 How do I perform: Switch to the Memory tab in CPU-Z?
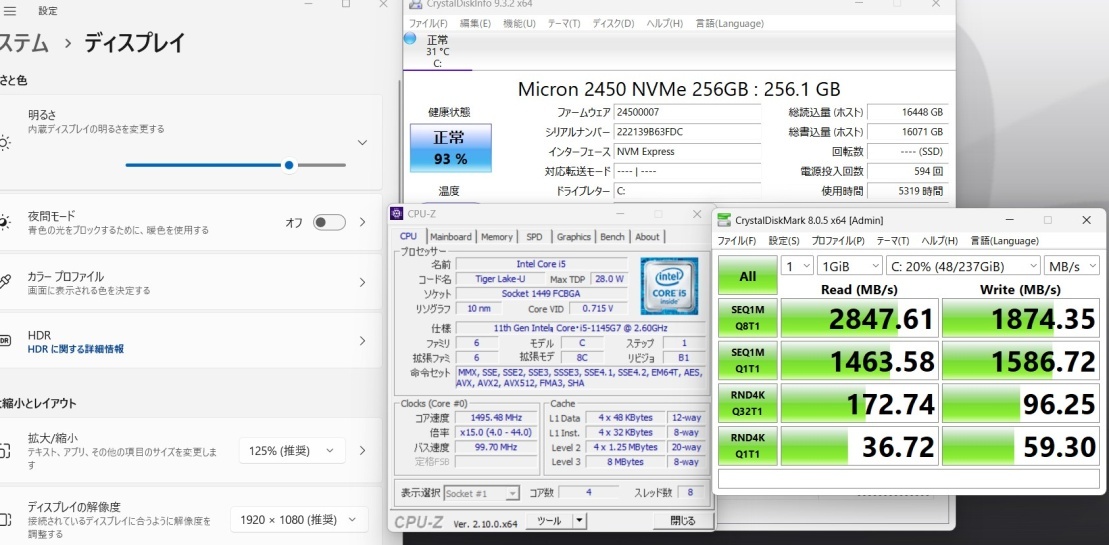tap(497, 237)
